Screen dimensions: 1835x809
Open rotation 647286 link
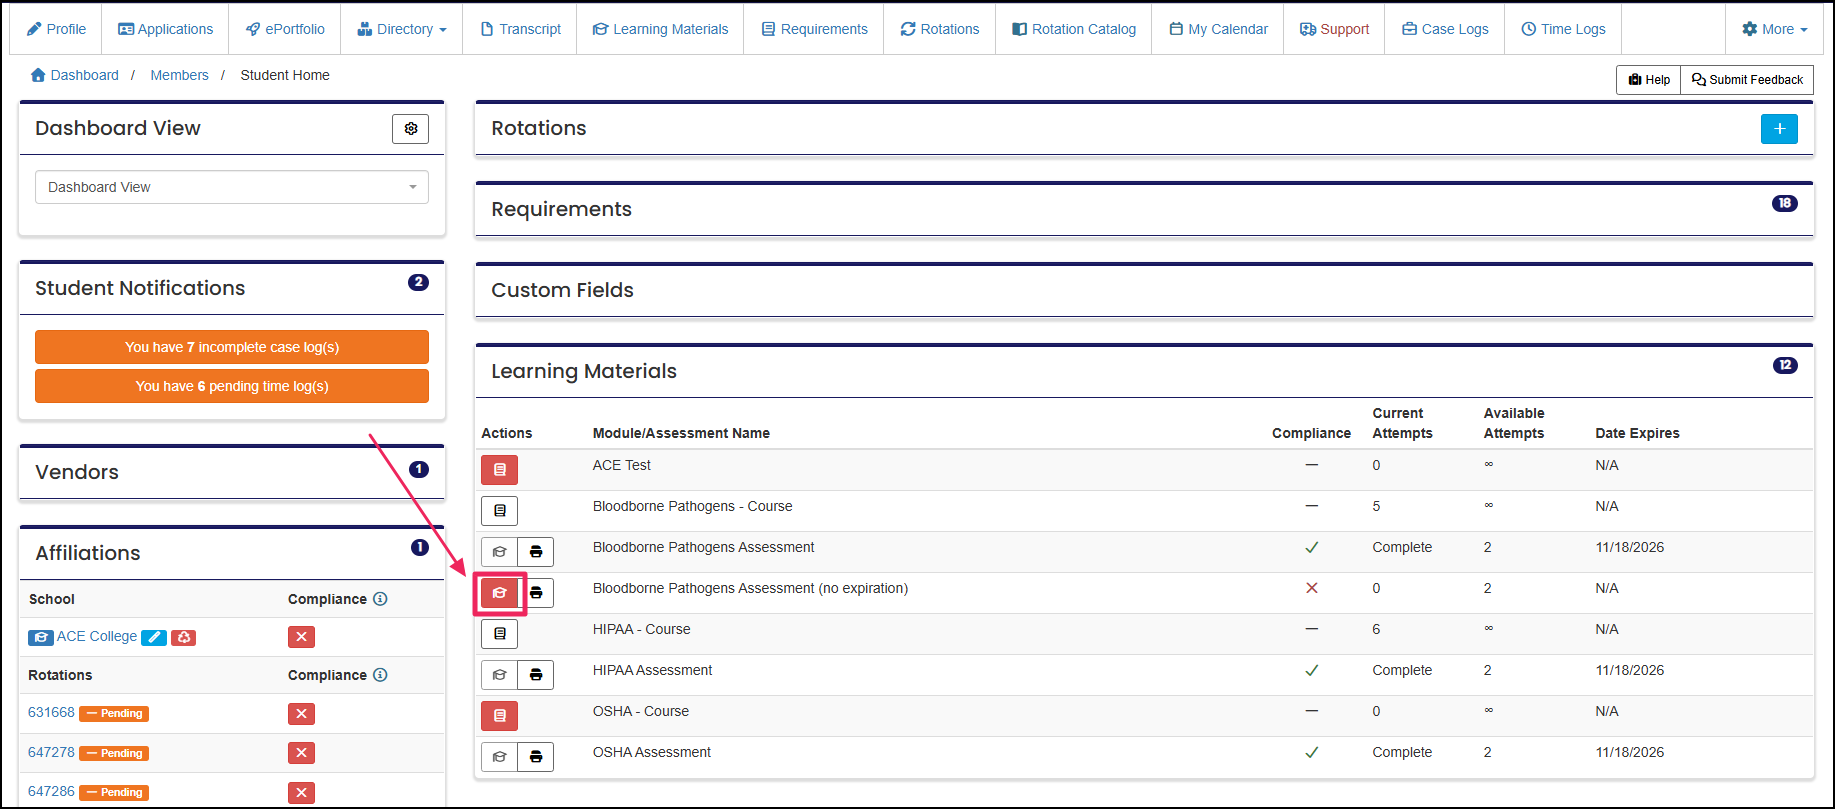click(51, 791)
